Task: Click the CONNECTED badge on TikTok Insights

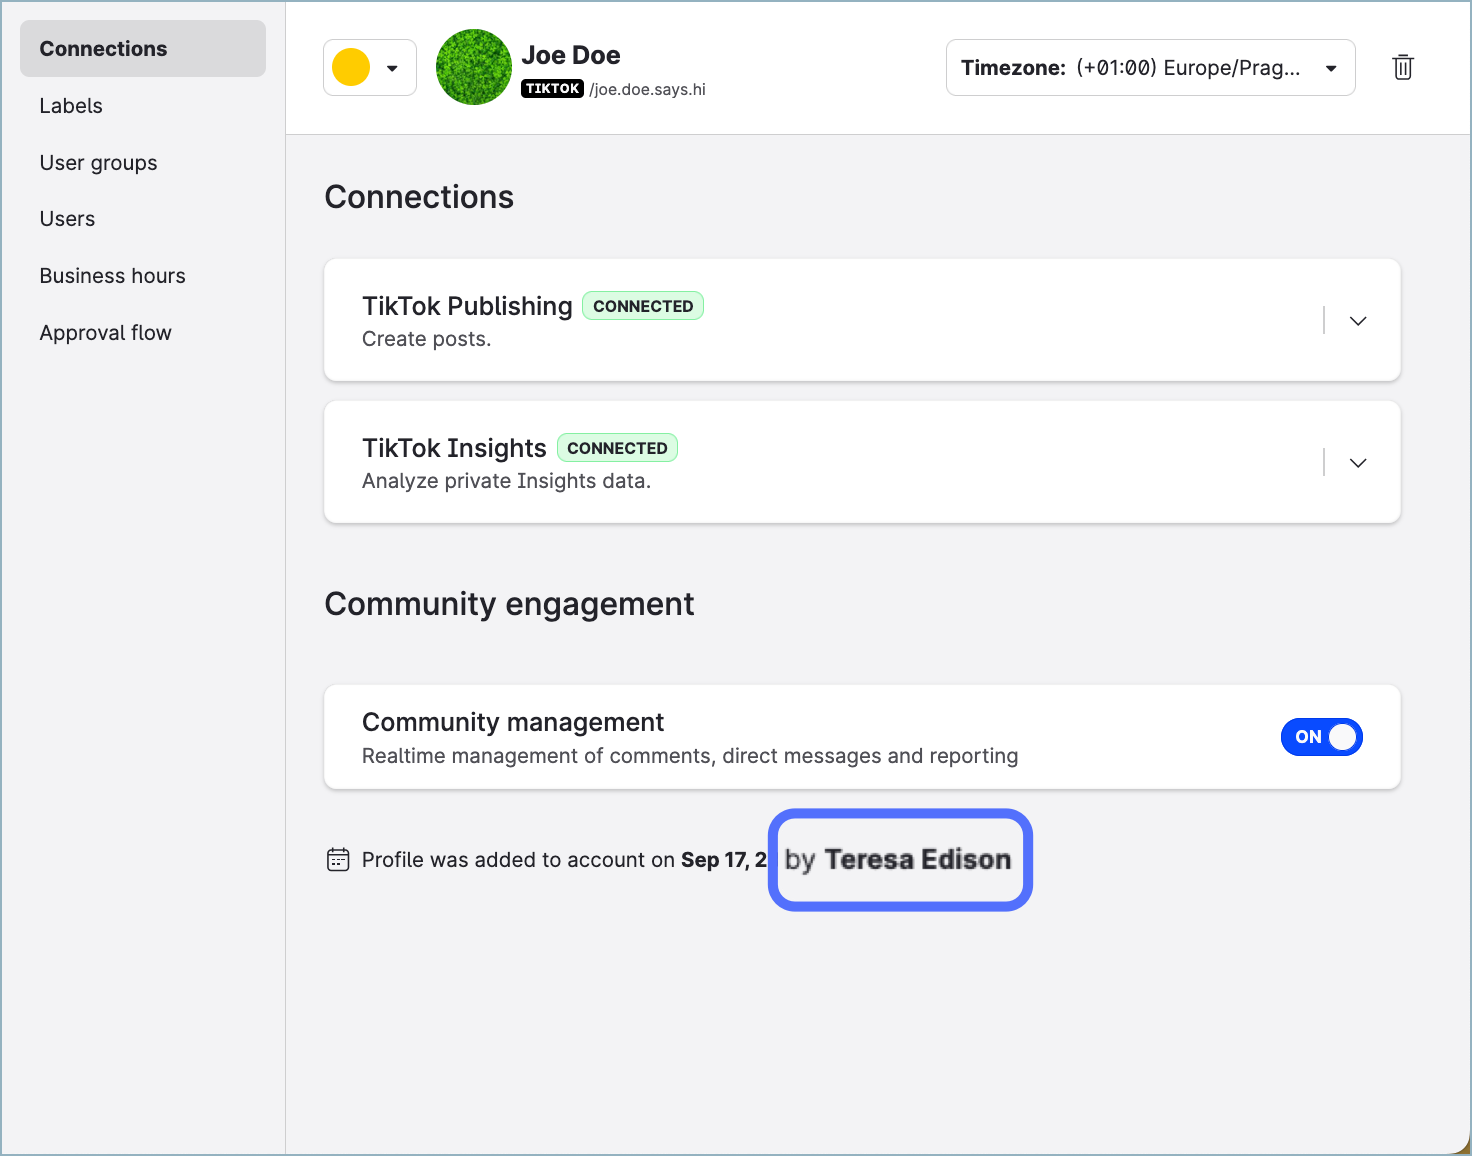Action: click(617, 448)
